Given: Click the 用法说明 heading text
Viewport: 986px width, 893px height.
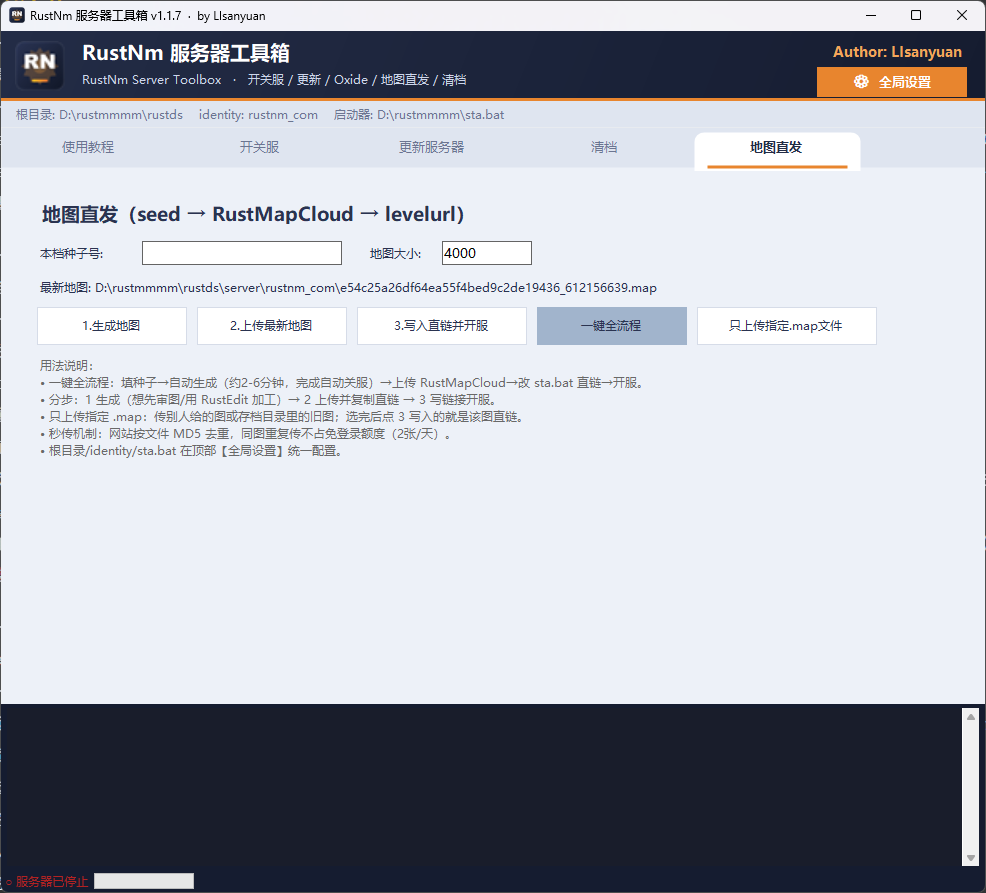Looking at the screenshot, I should coord(67,365).
